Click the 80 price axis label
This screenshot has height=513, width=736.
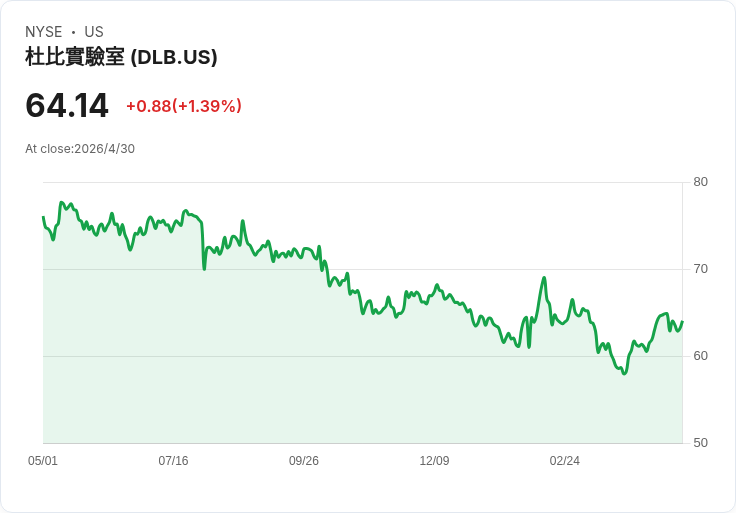[700, 182]
